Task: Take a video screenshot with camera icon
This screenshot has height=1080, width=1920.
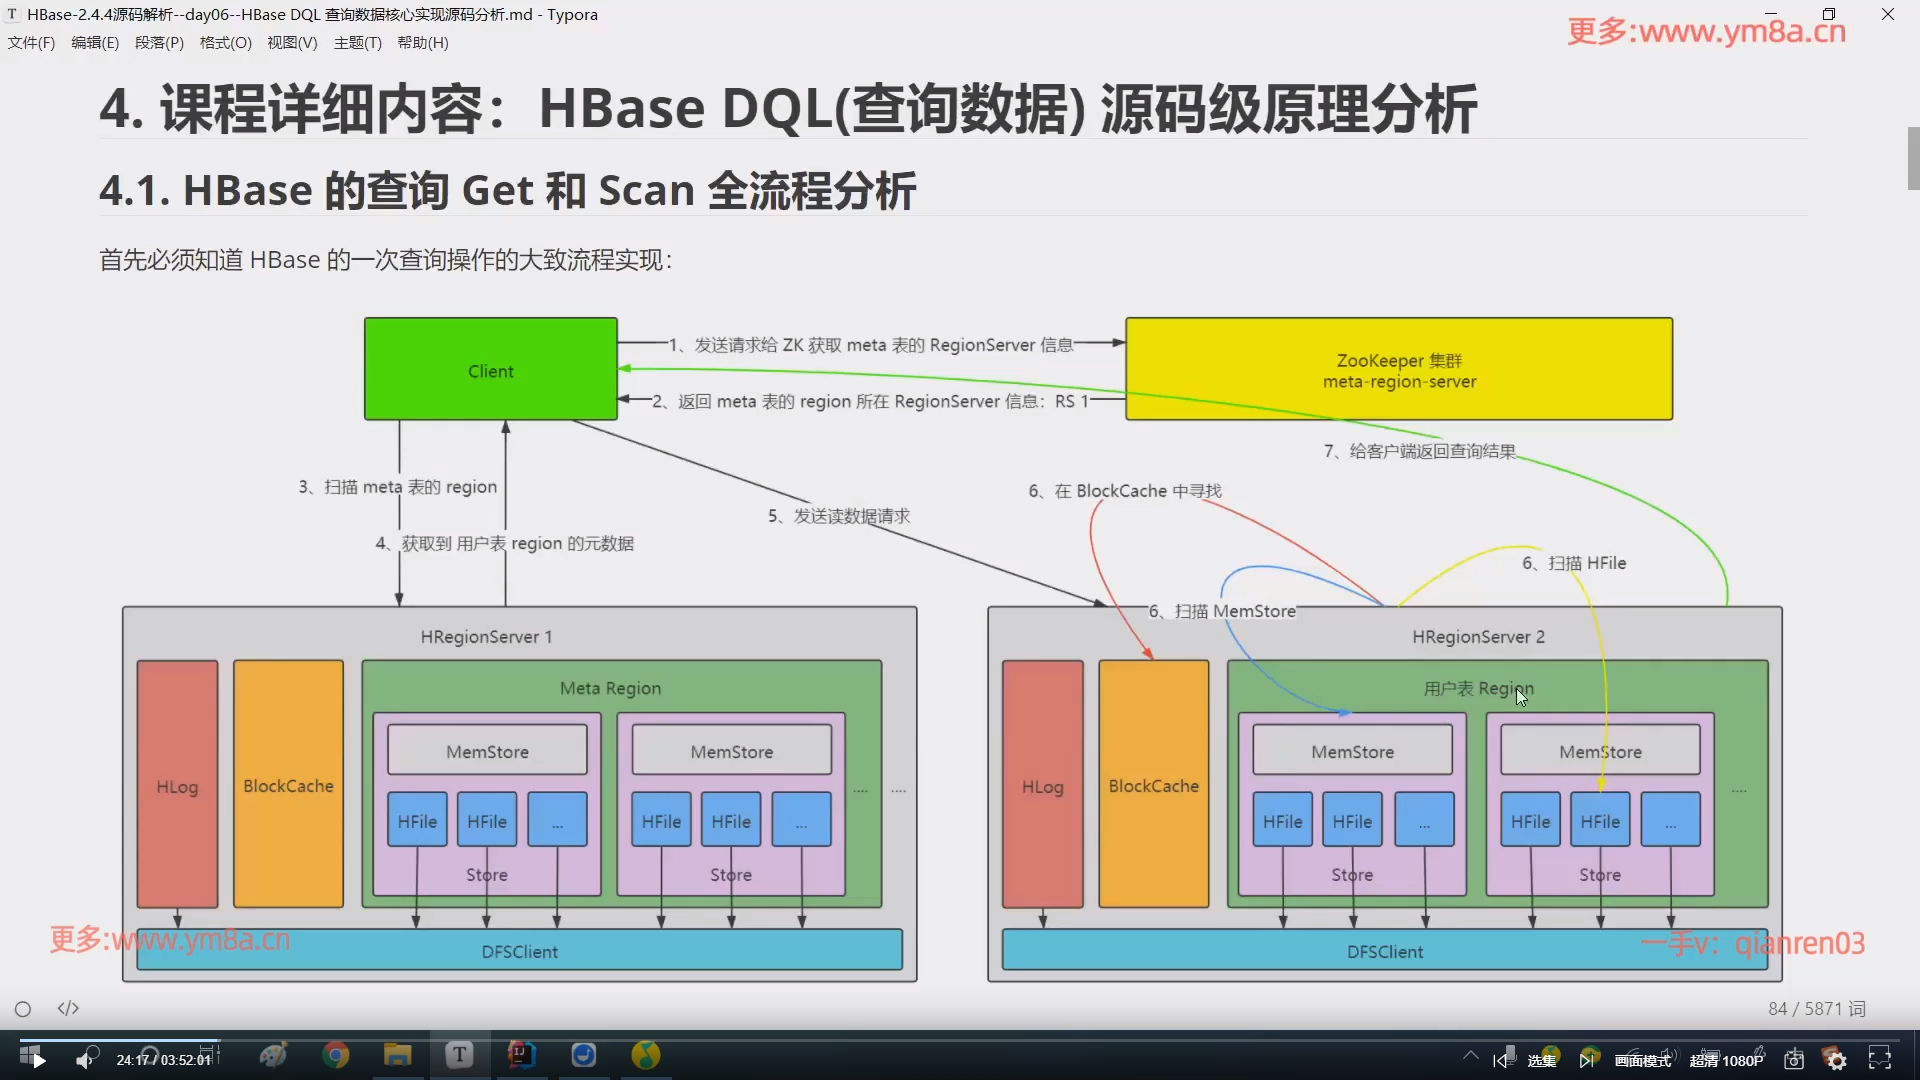Action: coord(1794,1060)
